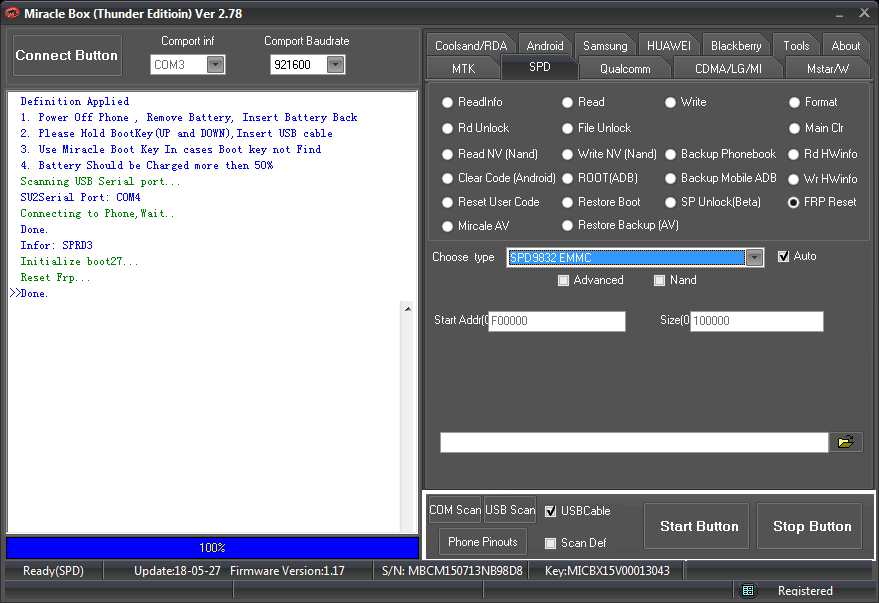Switch to the MTK tab
Screen dimensions: 879x603
tap(463, 68)
